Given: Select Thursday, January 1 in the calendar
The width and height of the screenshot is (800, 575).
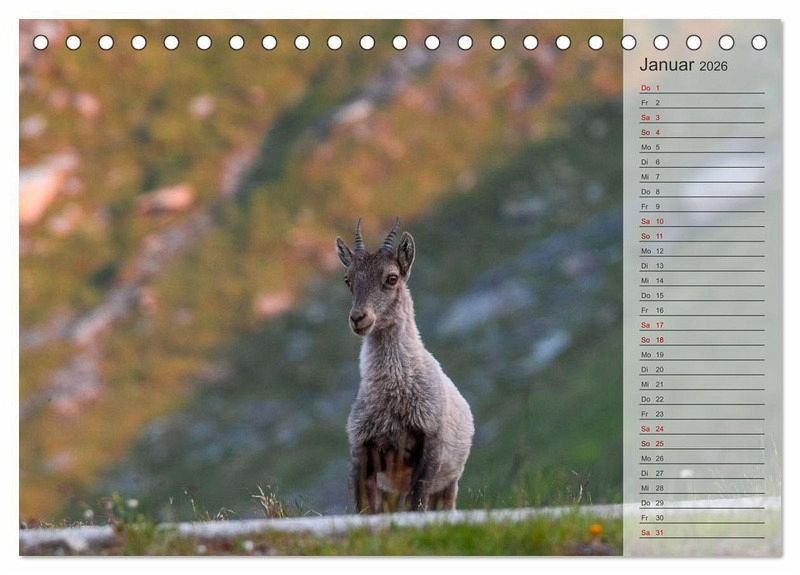Looking at the screenshot, I should [x=651, y=88].
